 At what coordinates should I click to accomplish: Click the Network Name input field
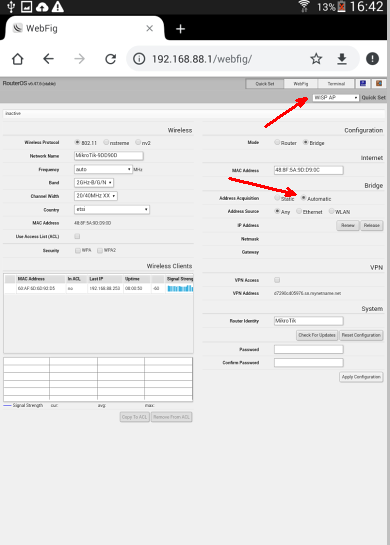109,156
